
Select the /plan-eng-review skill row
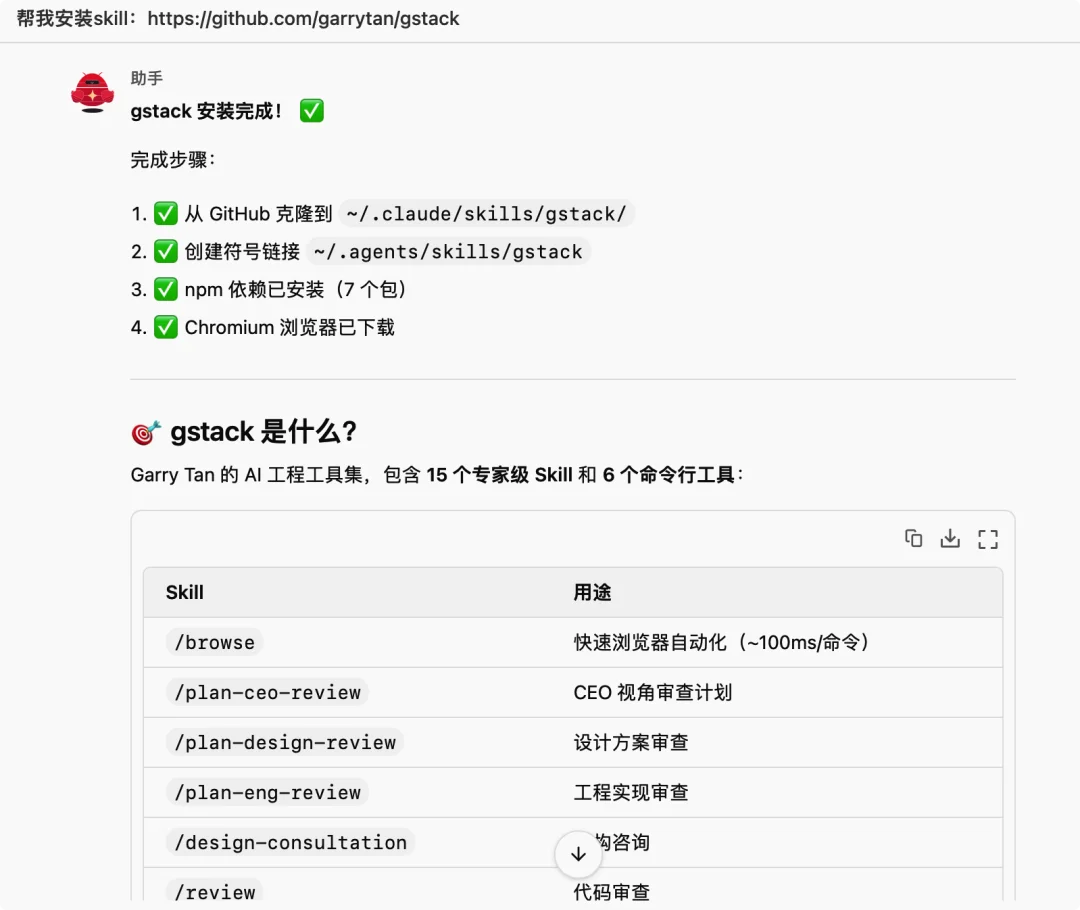tap(267, 792)
